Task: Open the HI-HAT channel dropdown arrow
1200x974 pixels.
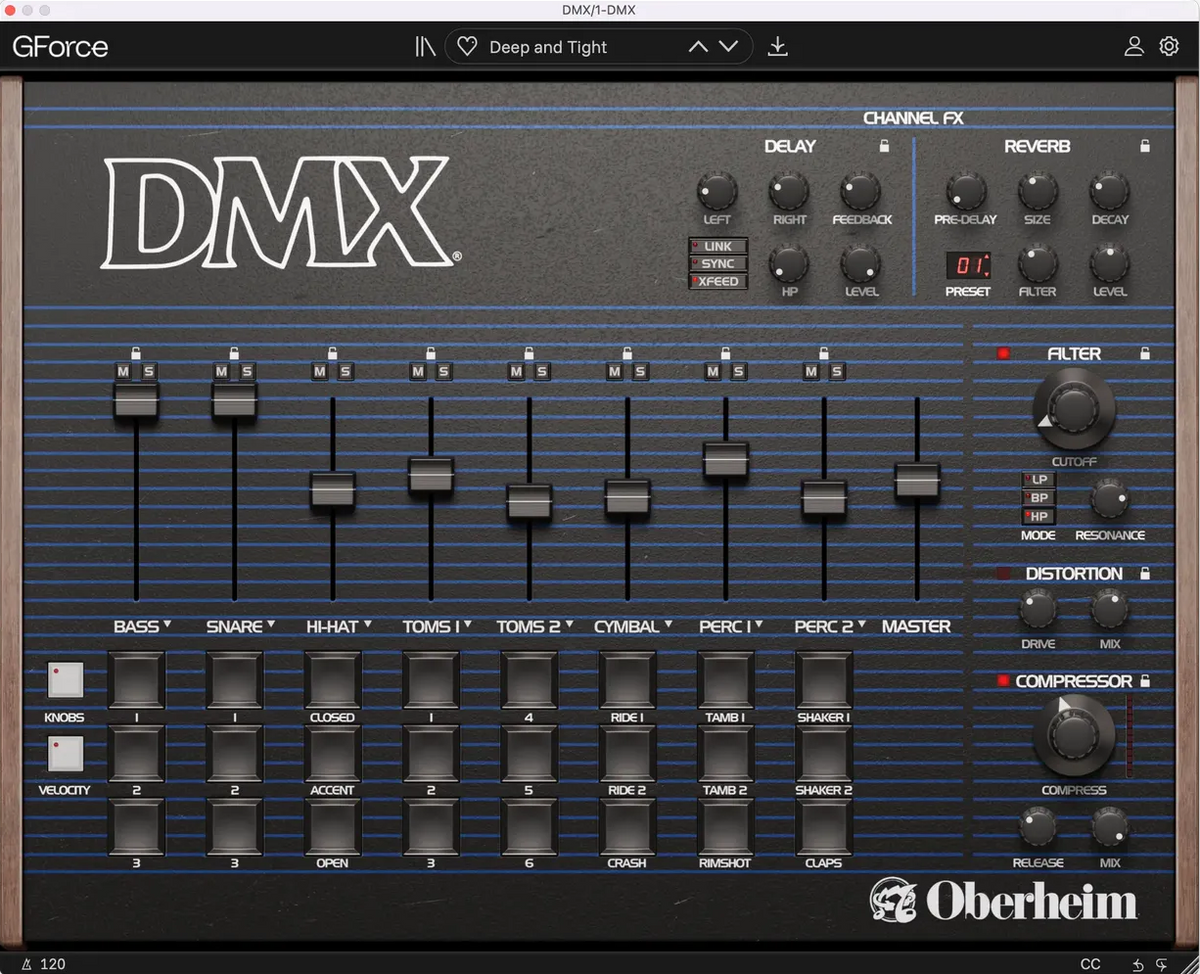Action: point(367,624)
